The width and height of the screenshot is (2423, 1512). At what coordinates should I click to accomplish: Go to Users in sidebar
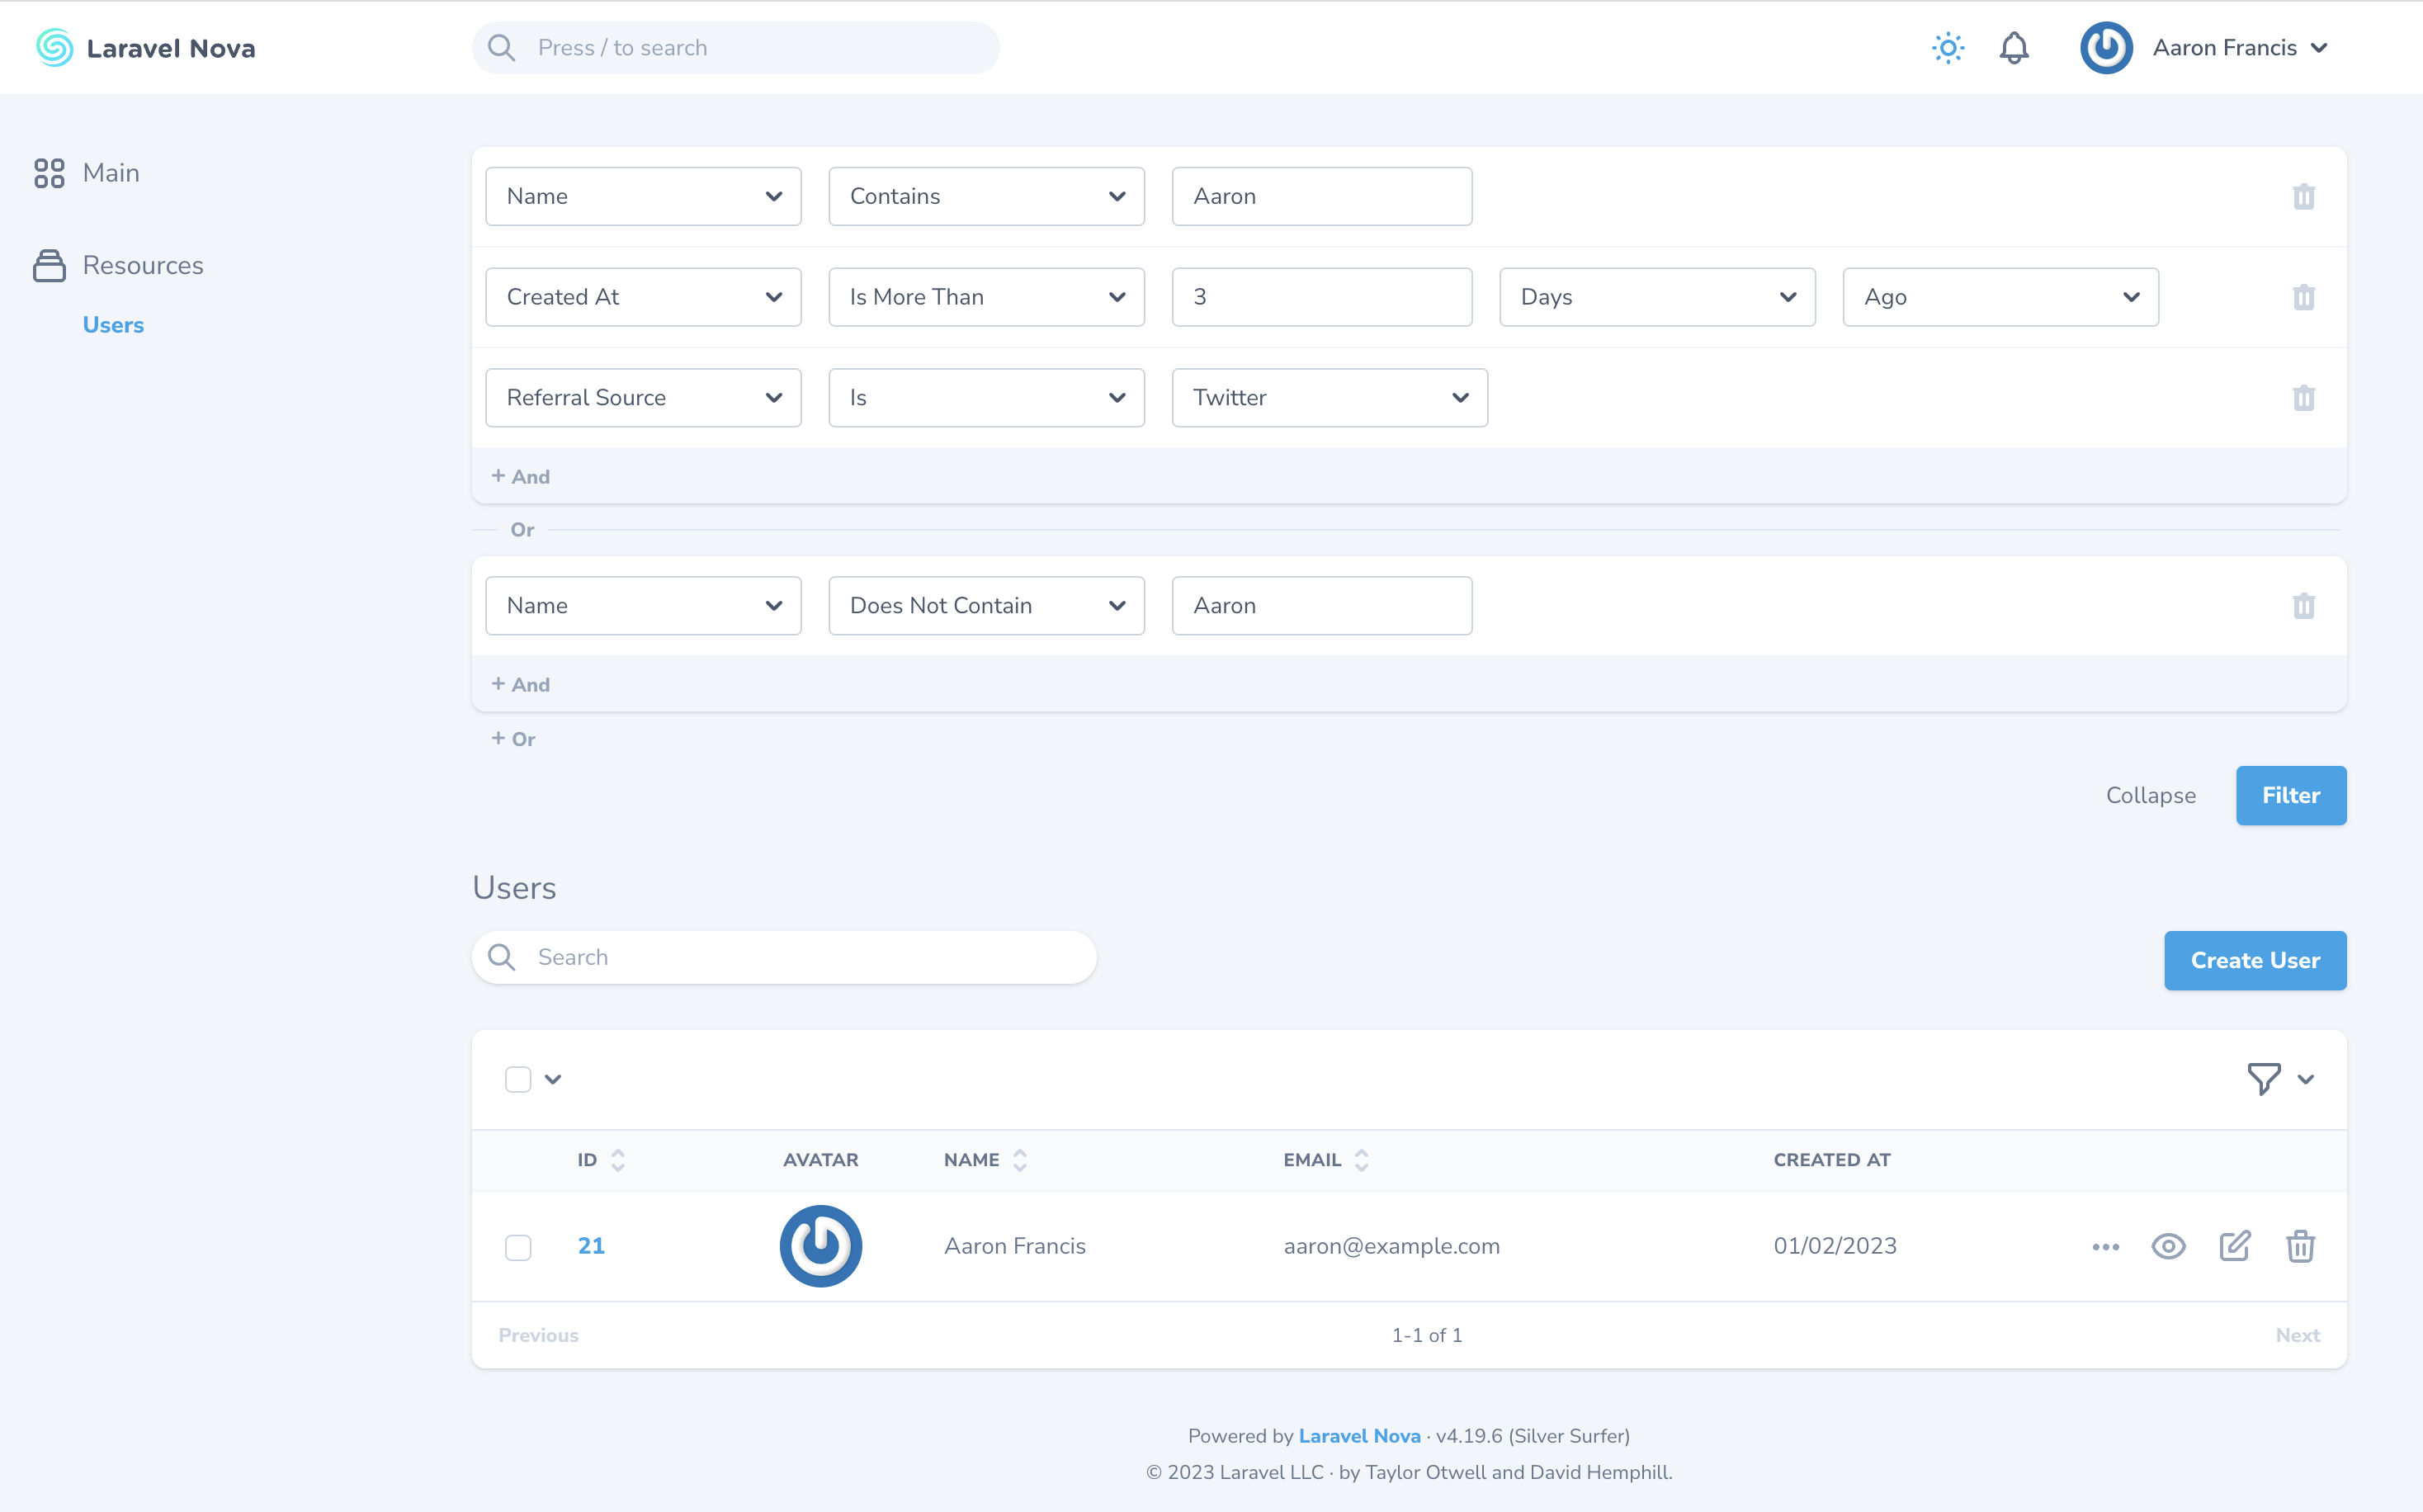[x=113, y=325]
